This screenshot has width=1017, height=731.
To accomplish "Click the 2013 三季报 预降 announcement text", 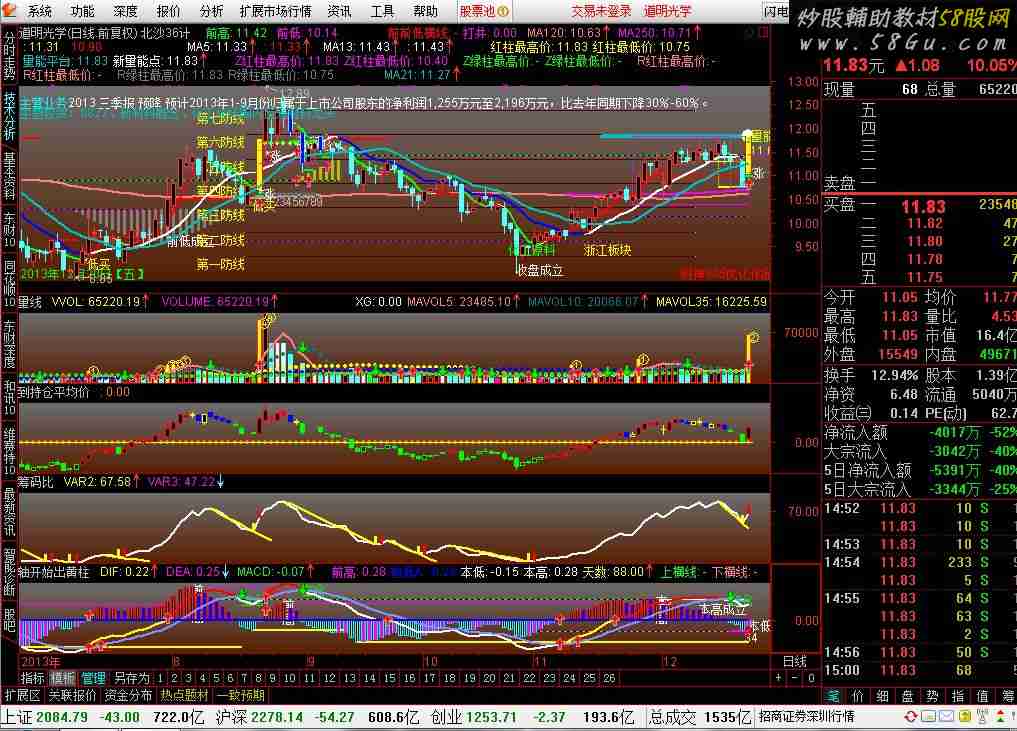I will coord(387,102).
